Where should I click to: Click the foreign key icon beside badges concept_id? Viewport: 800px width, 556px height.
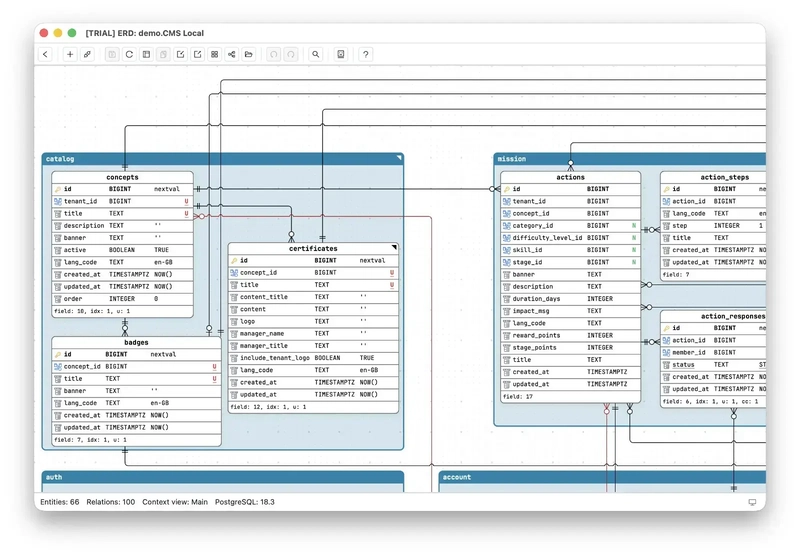point(58,367)
